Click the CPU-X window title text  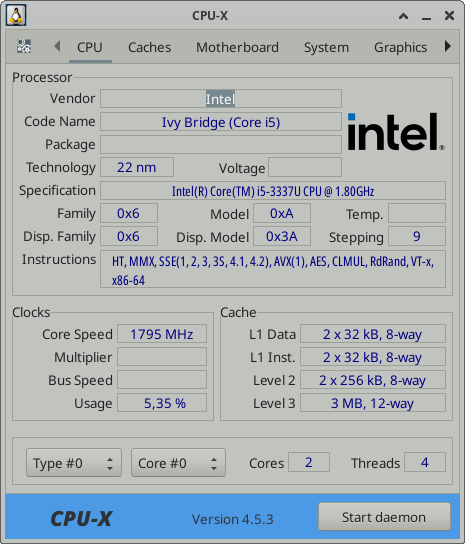click(210, 16)
